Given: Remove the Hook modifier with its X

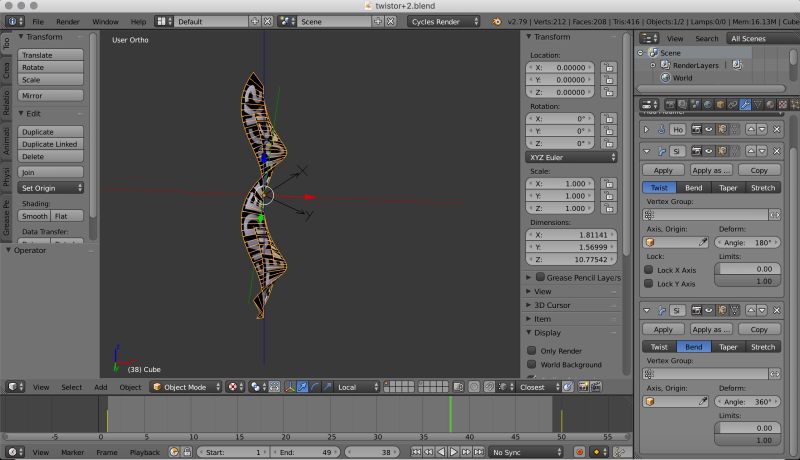Looking at the screenshot, I should 777,130.
